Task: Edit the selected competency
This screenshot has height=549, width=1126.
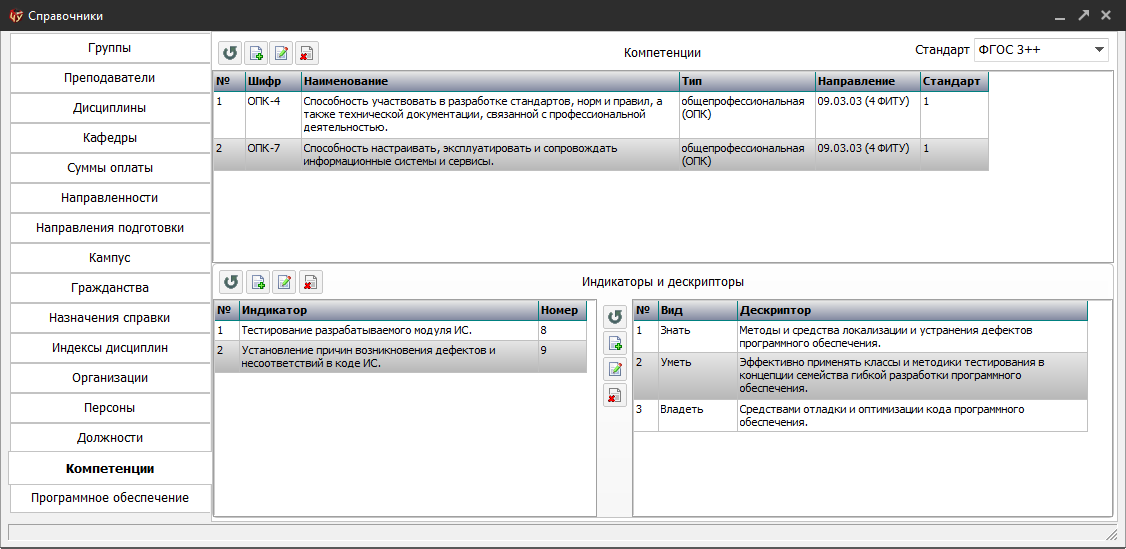Action: tap(282, 53)
